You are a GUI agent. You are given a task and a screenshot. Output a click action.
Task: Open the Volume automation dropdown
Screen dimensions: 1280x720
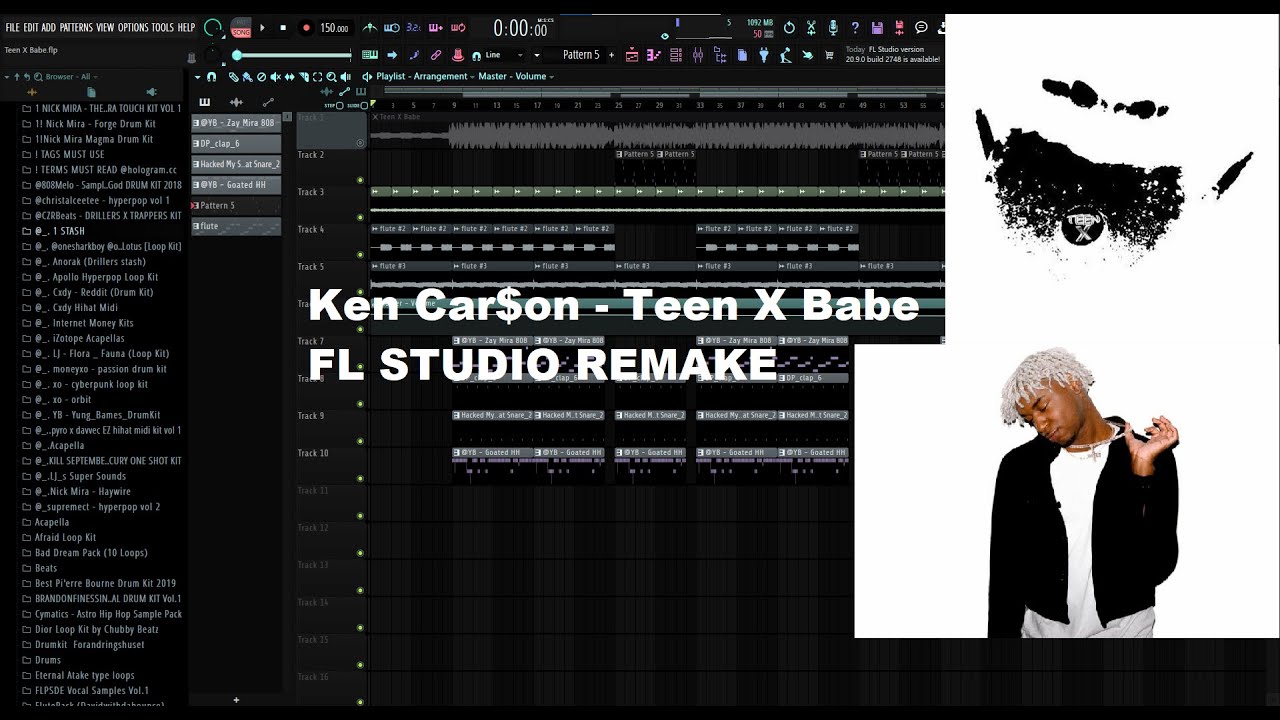pyautogui.click(x=535, y=76)
